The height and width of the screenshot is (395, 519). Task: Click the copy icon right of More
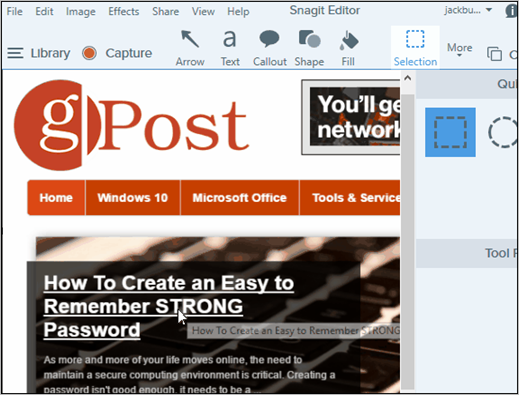click(x=494, y=54)
